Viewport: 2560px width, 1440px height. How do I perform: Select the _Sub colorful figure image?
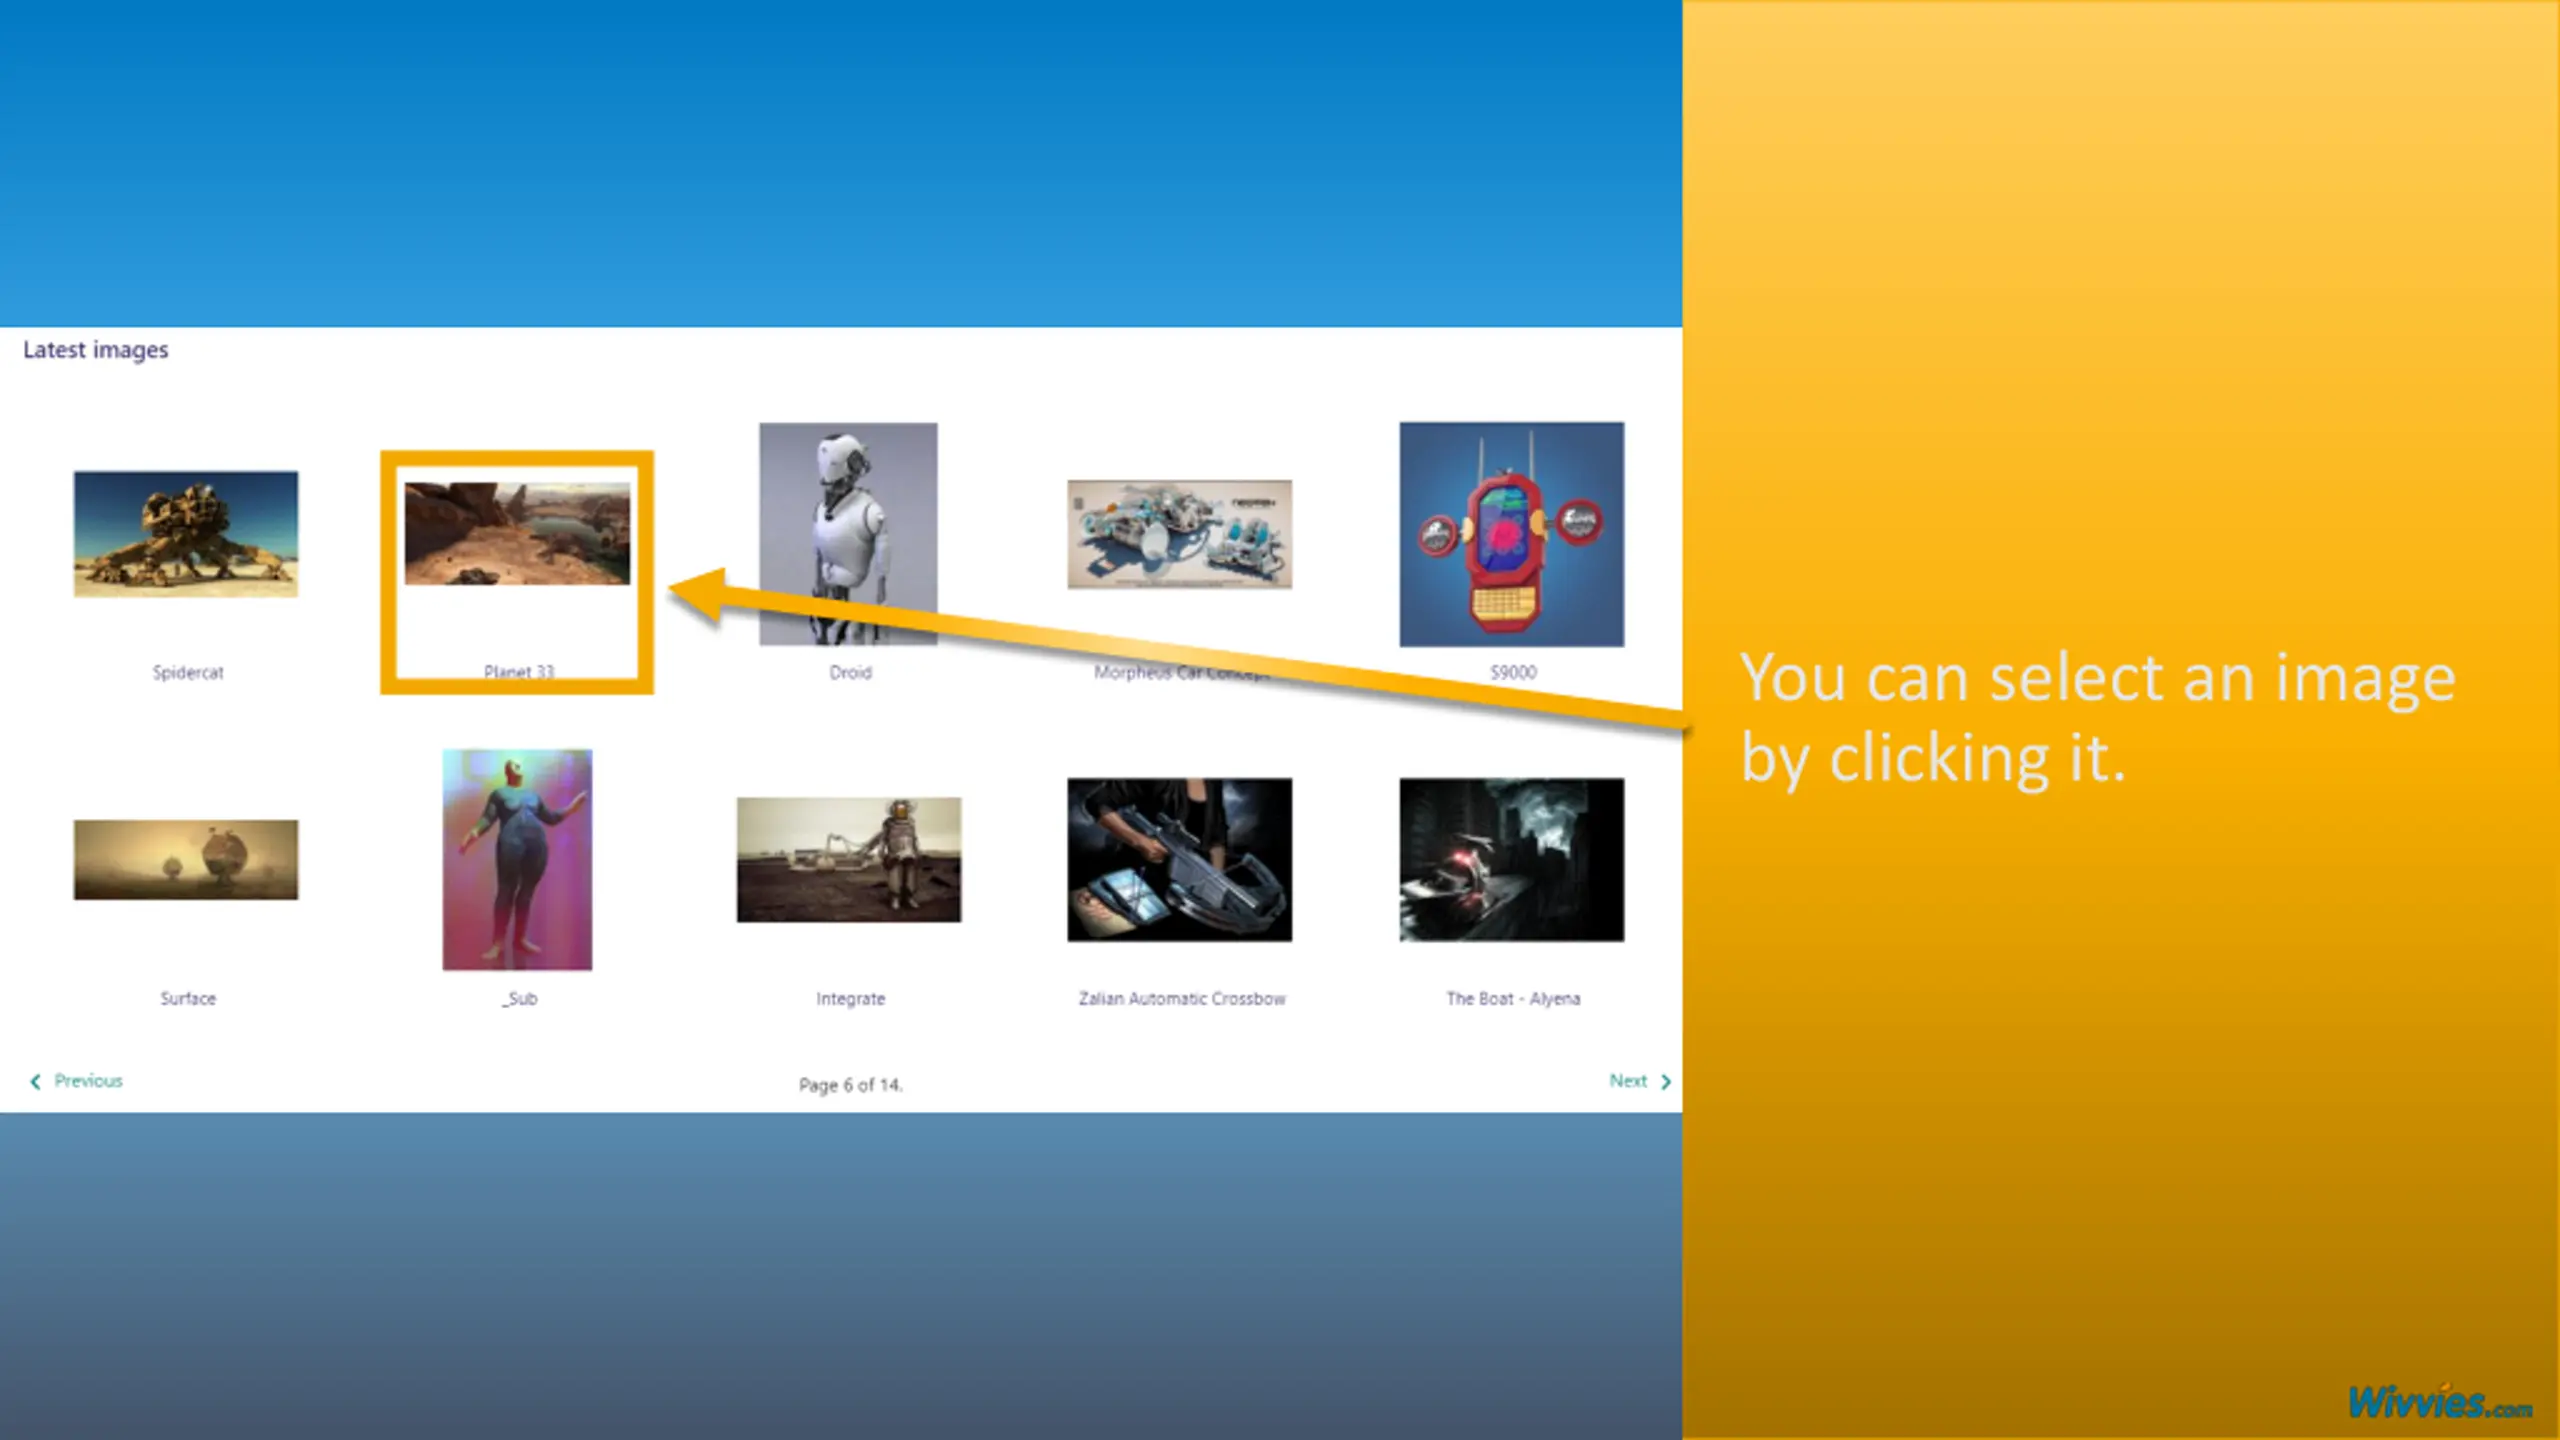tap(517, 860)
